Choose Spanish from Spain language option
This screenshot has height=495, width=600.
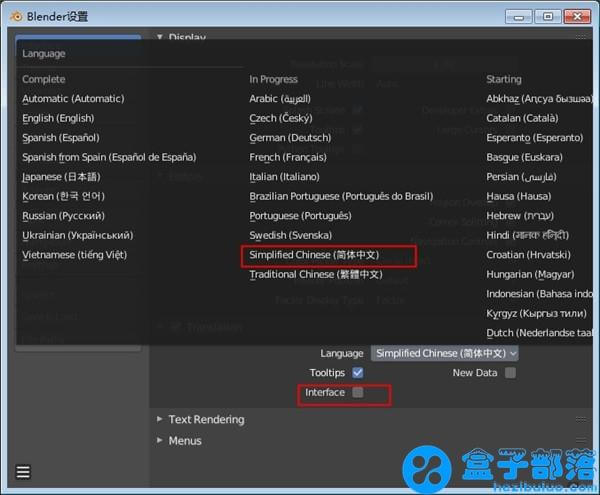(x=109, y=157)
